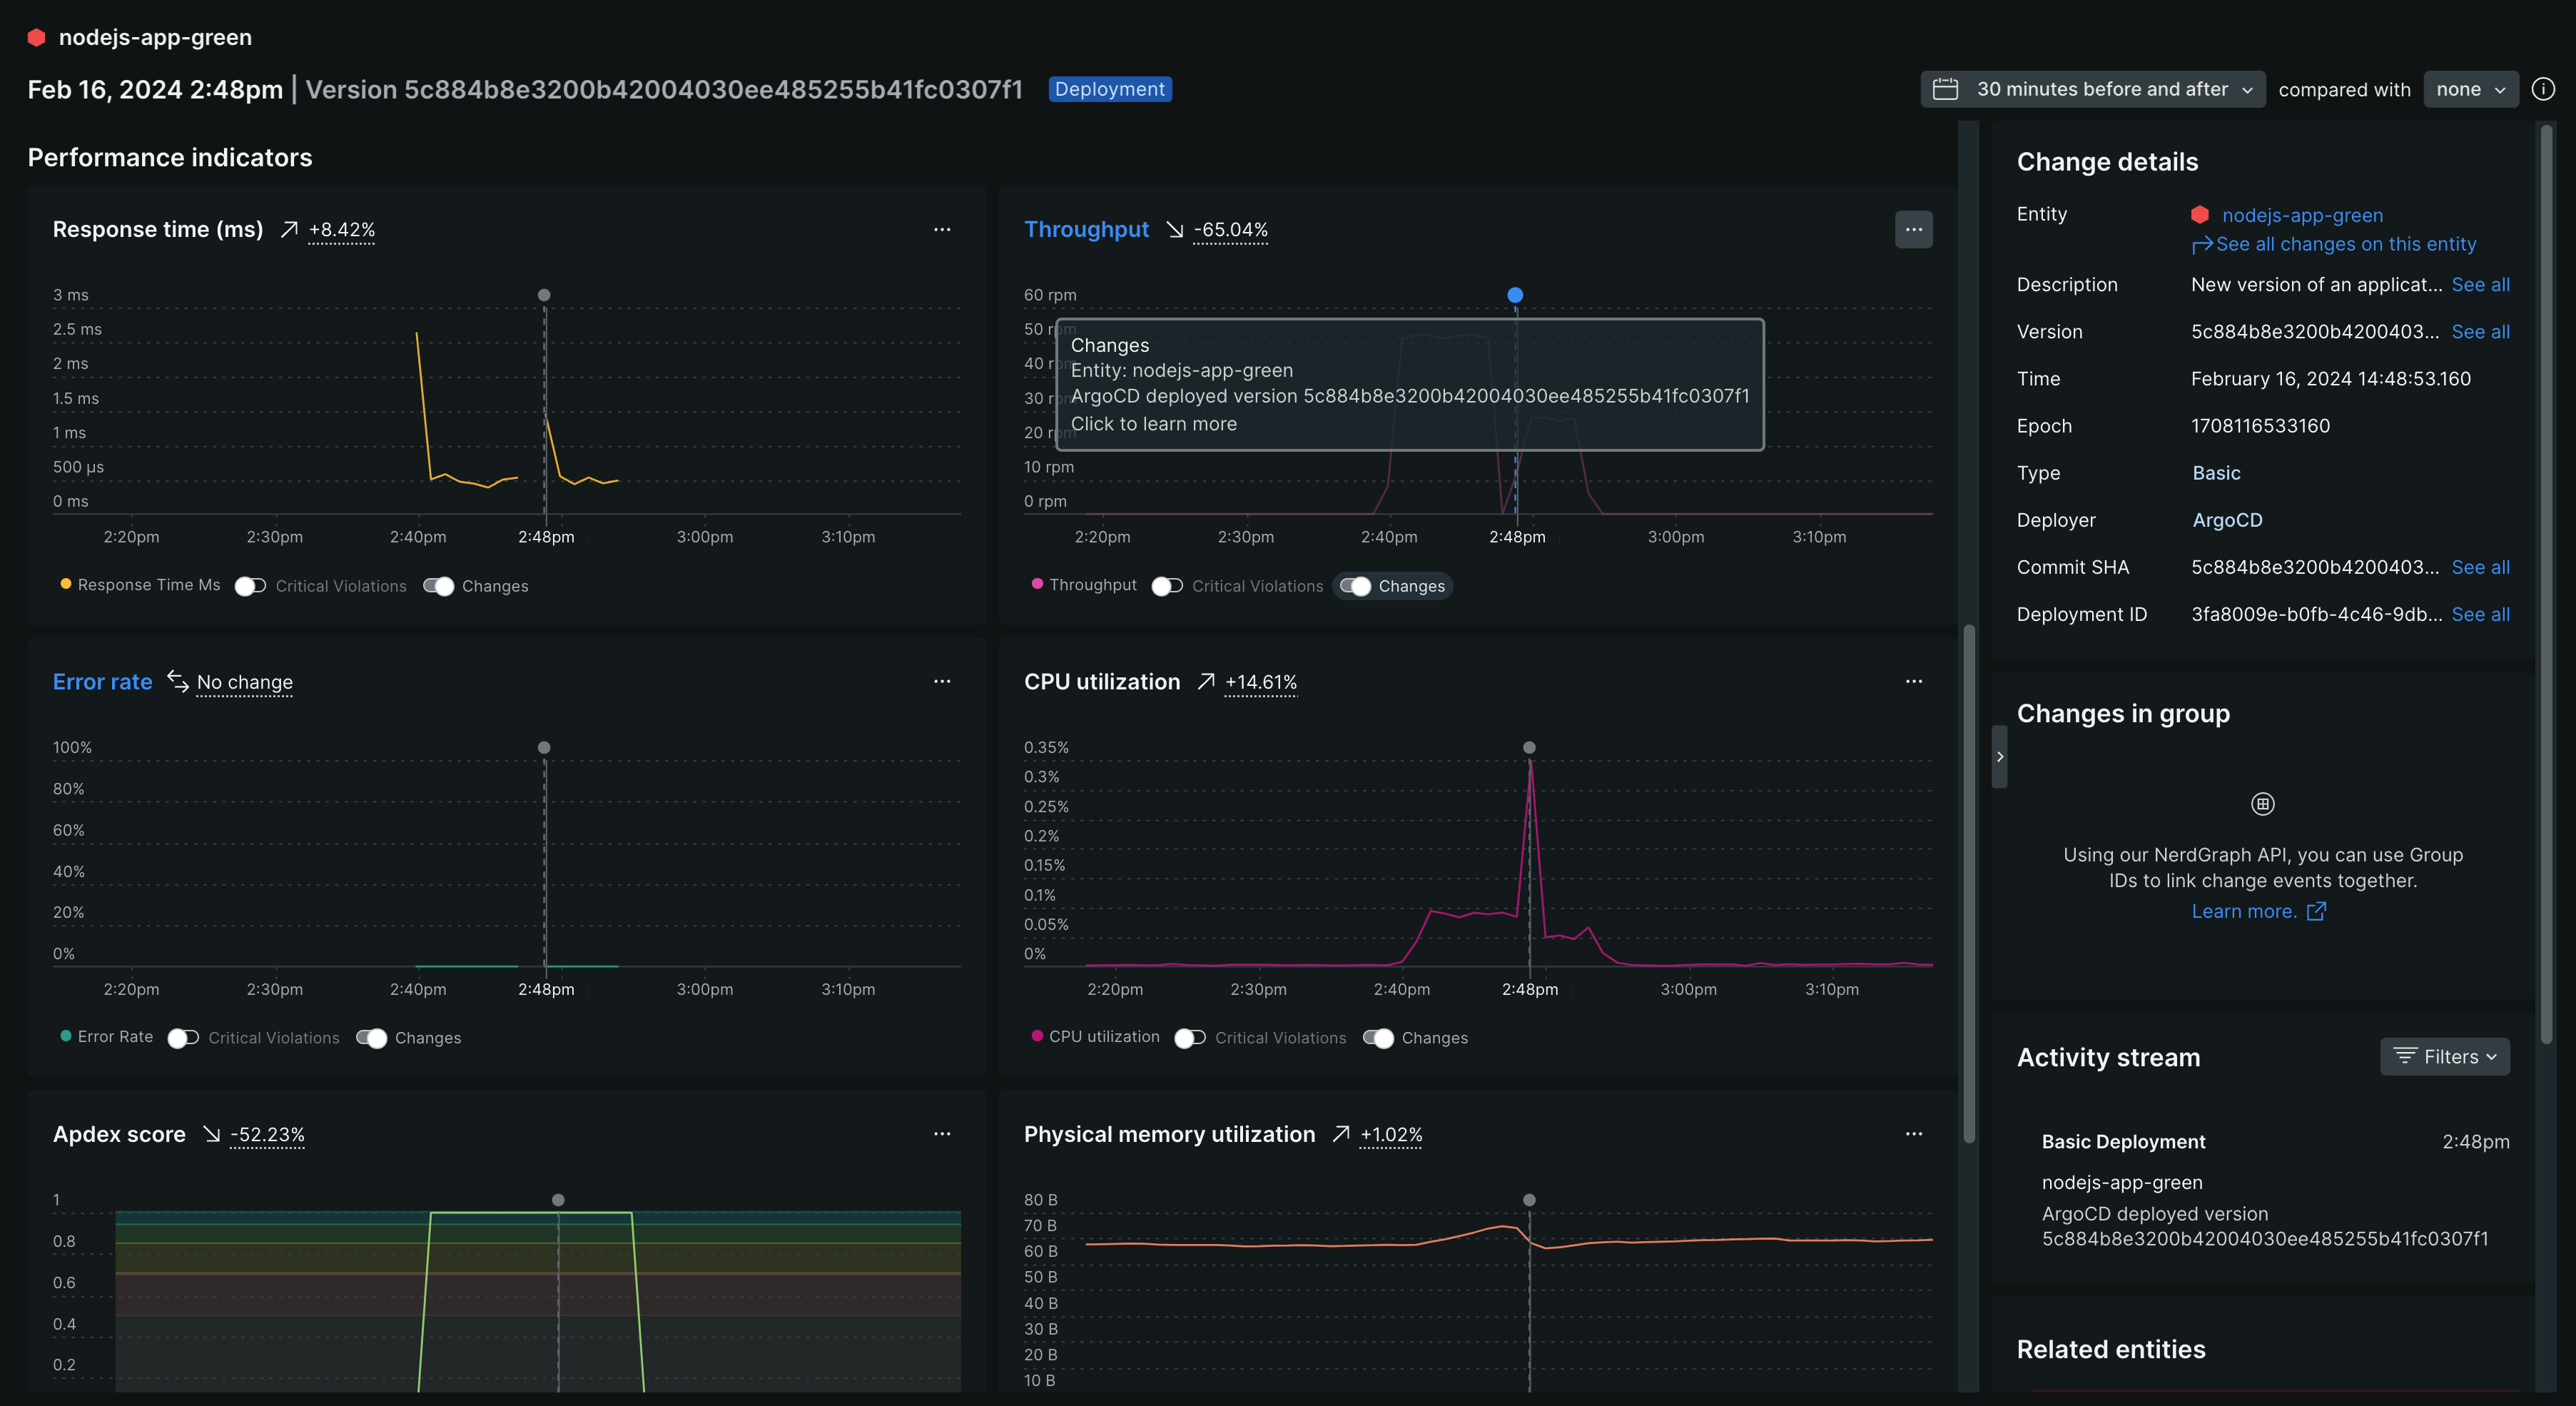This screenshot has height=1406, width=2576.
Task: Open CPU utilization chart ellipsis menu
Action: click(1913, 681)
